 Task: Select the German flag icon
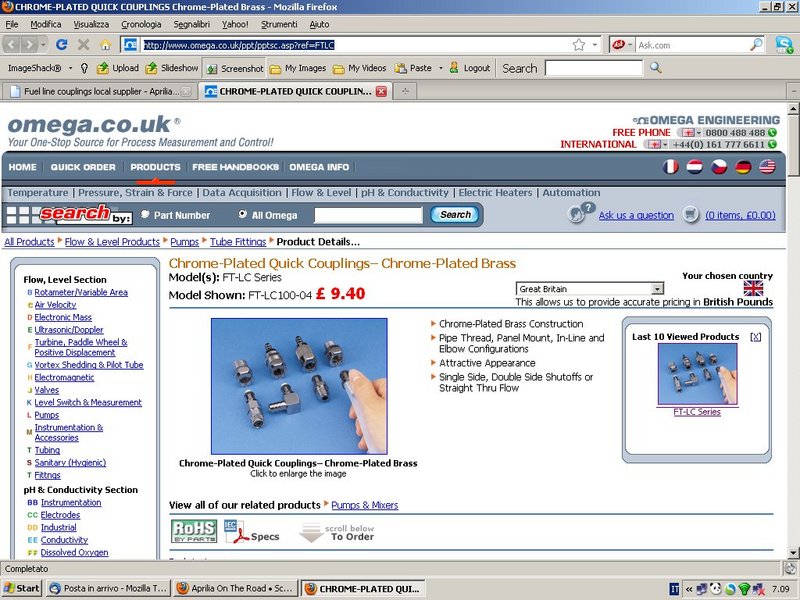coord(743,167)
